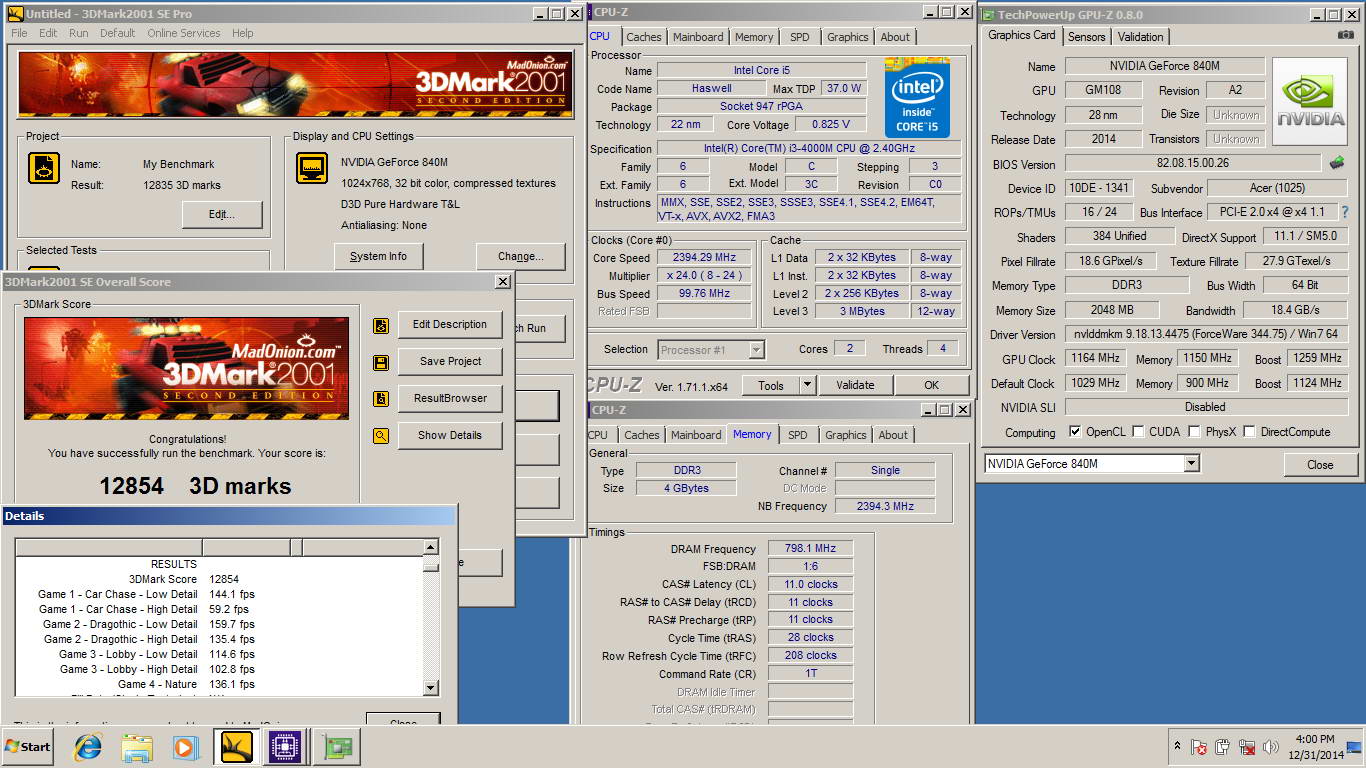The image size is (1366, 768).
Task: Click the icon beside Edit Description
Action: coord(381,325)
